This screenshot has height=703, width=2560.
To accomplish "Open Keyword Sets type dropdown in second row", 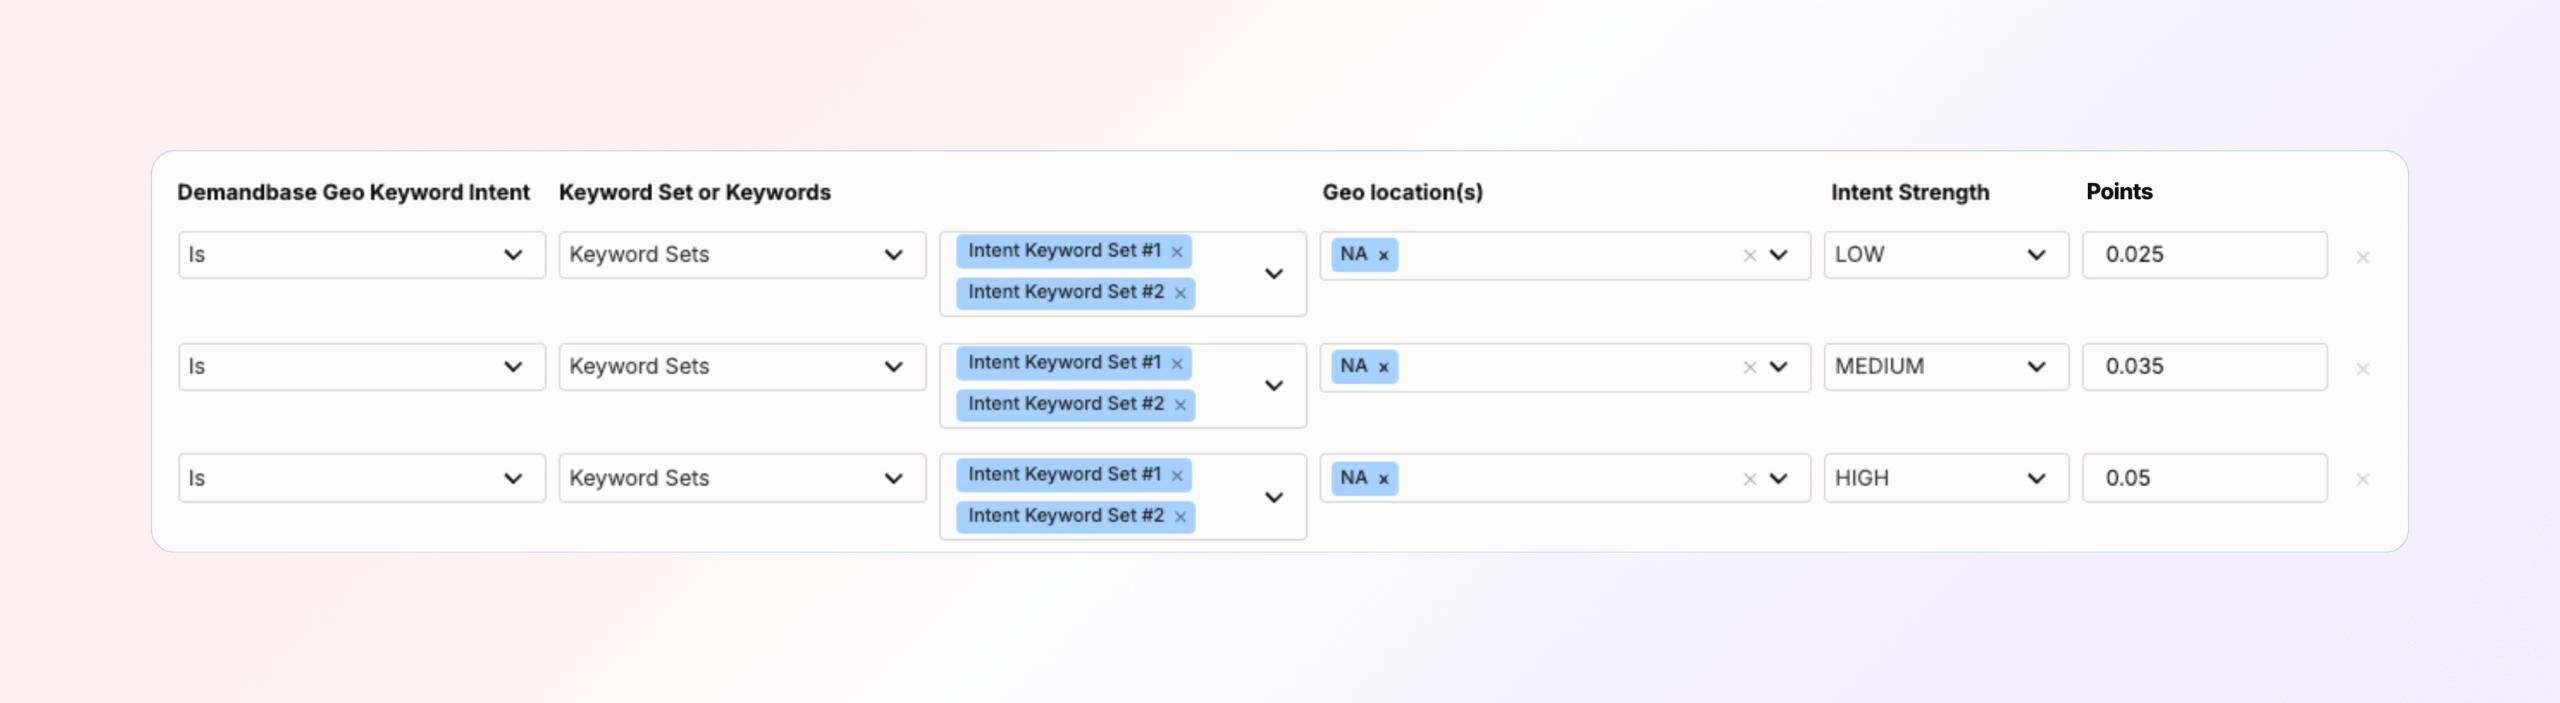I will click(741, 367).
